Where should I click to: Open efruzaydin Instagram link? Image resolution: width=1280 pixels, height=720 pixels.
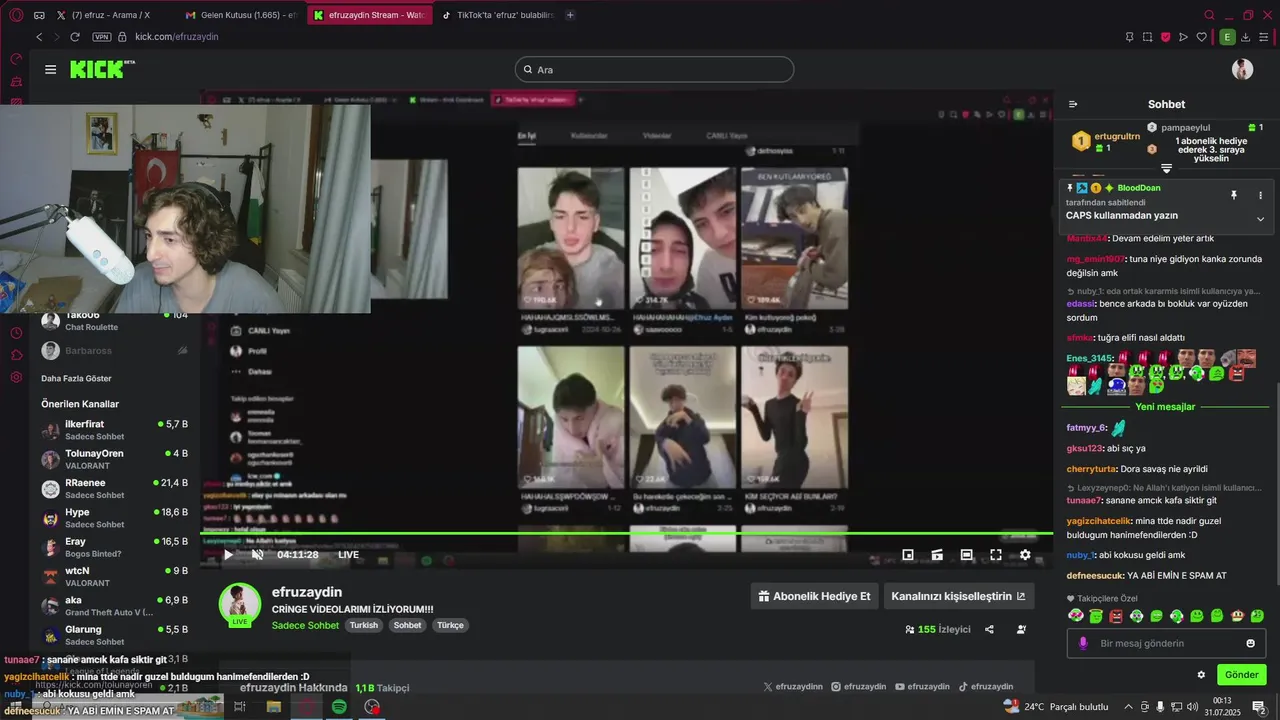[x=859, y=686]
